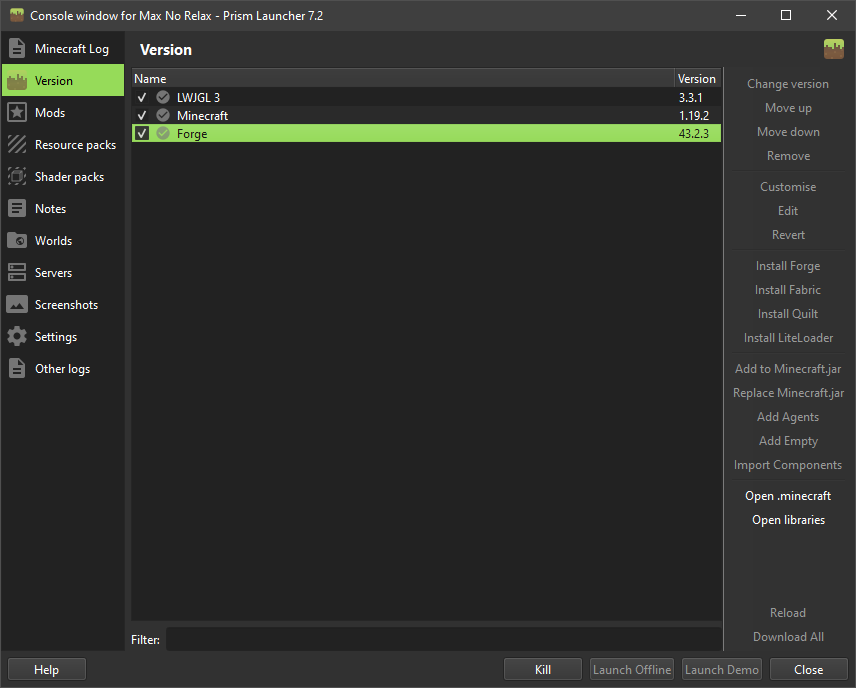Close the console window via Close button

(809, 669)
